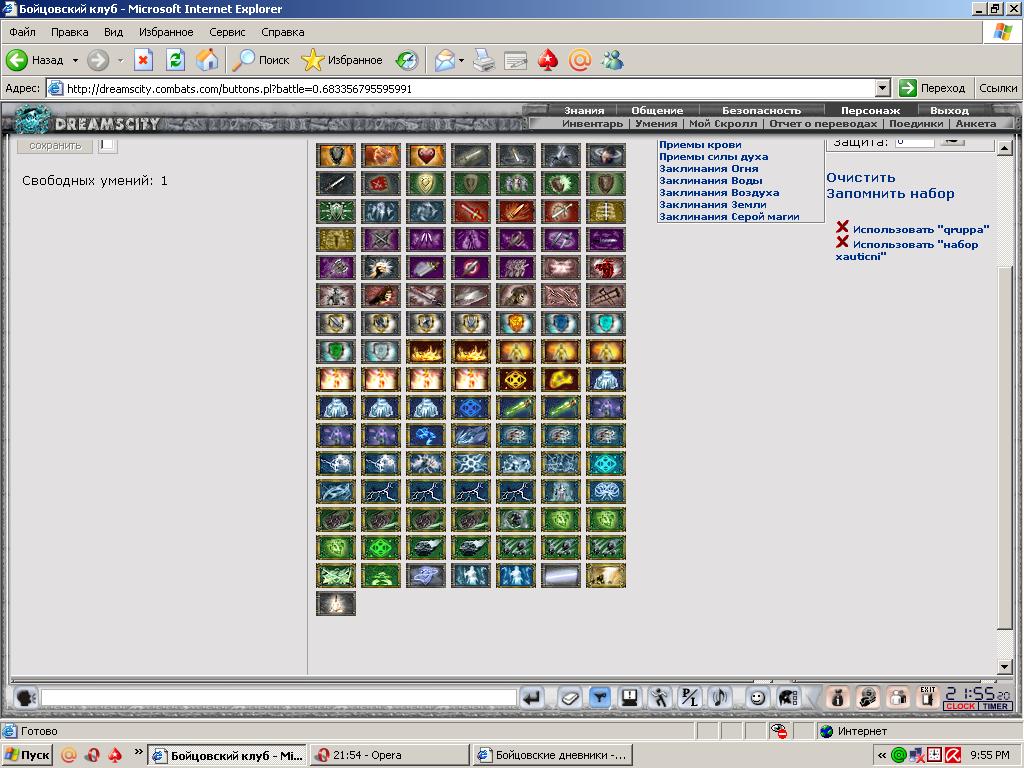Click the IE Home toolbar button
The width and height of the screenshot is (1024, 768).
[x=207, y=60]
